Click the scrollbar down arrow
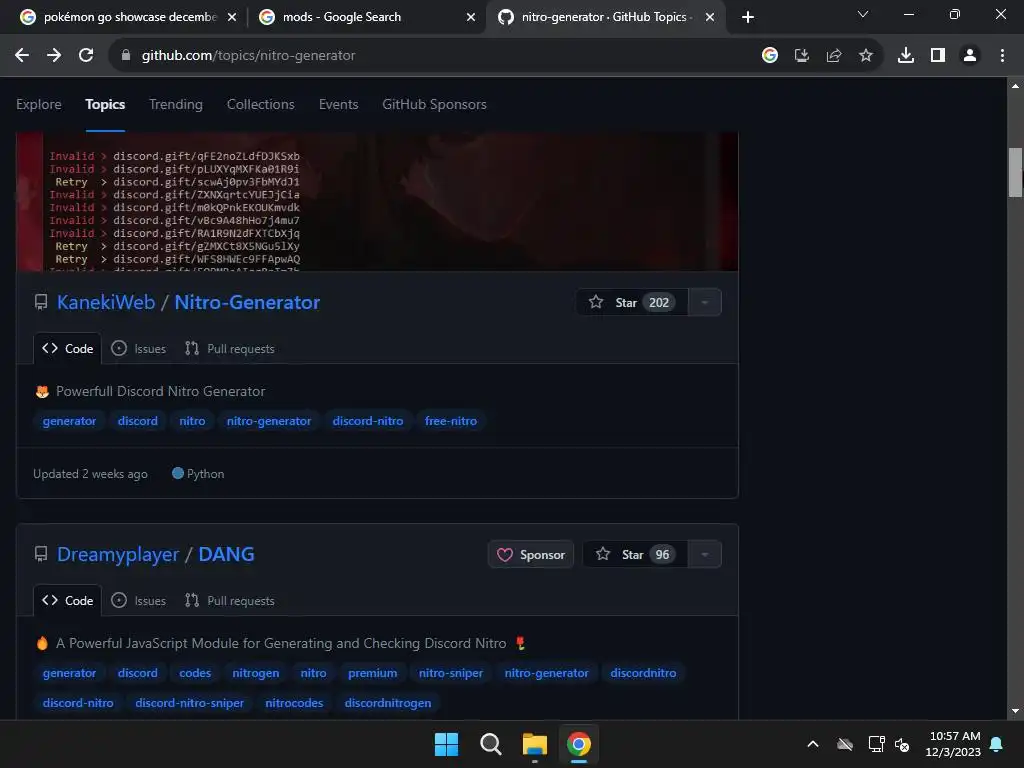The image size is (1024, 768). (1015, 711)
